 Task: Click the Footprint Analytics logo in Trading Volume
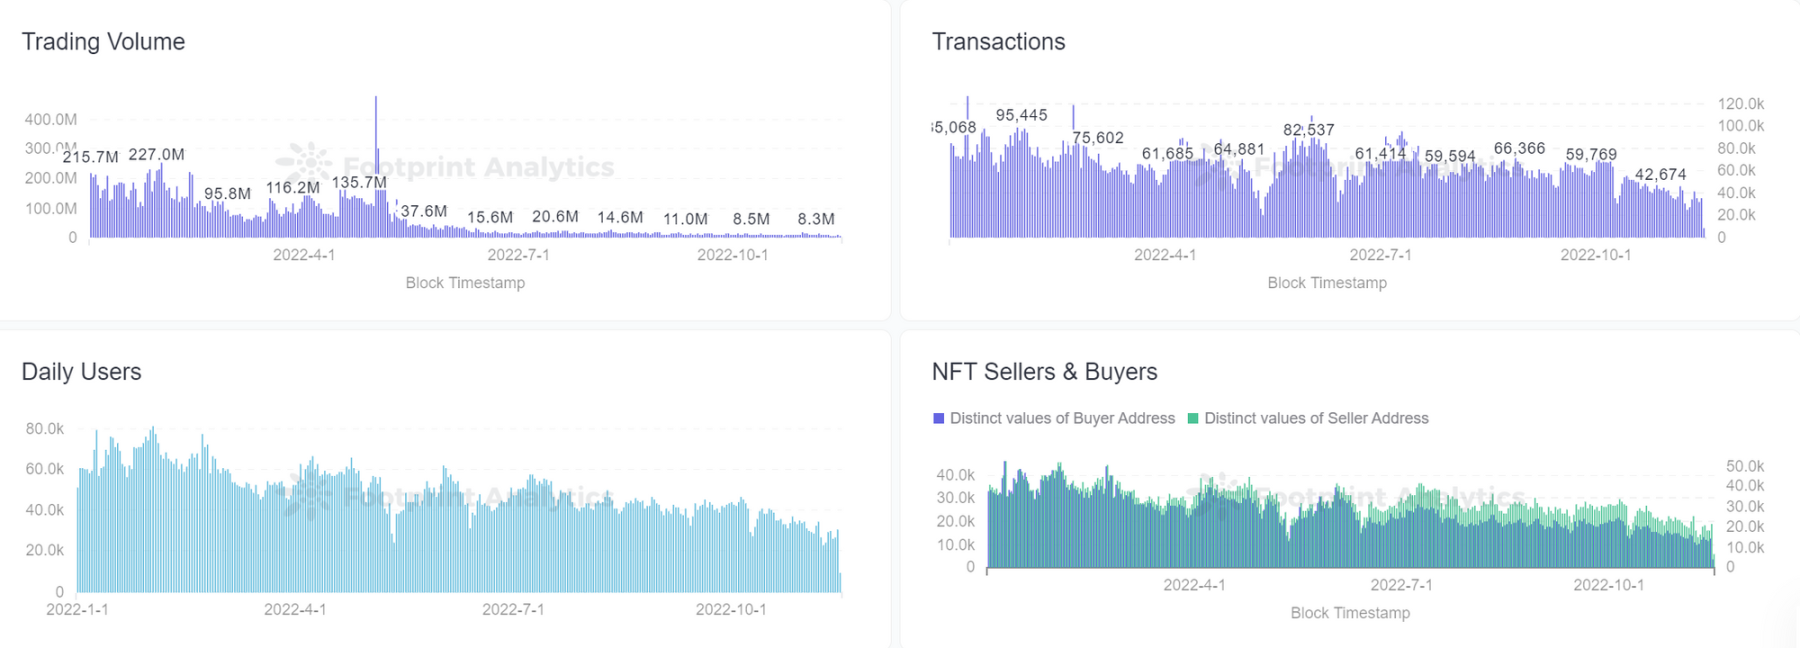click(305, 164)
